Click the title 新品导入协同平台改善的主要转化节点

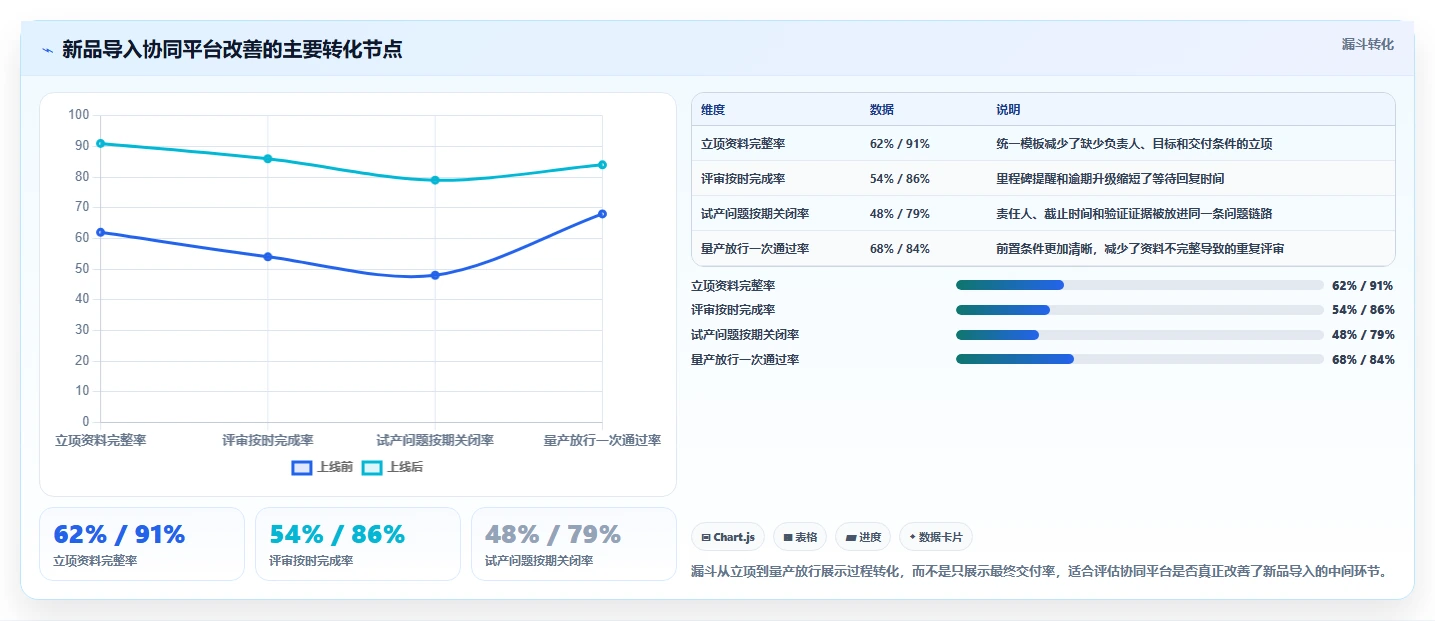(x=232, y=49)
